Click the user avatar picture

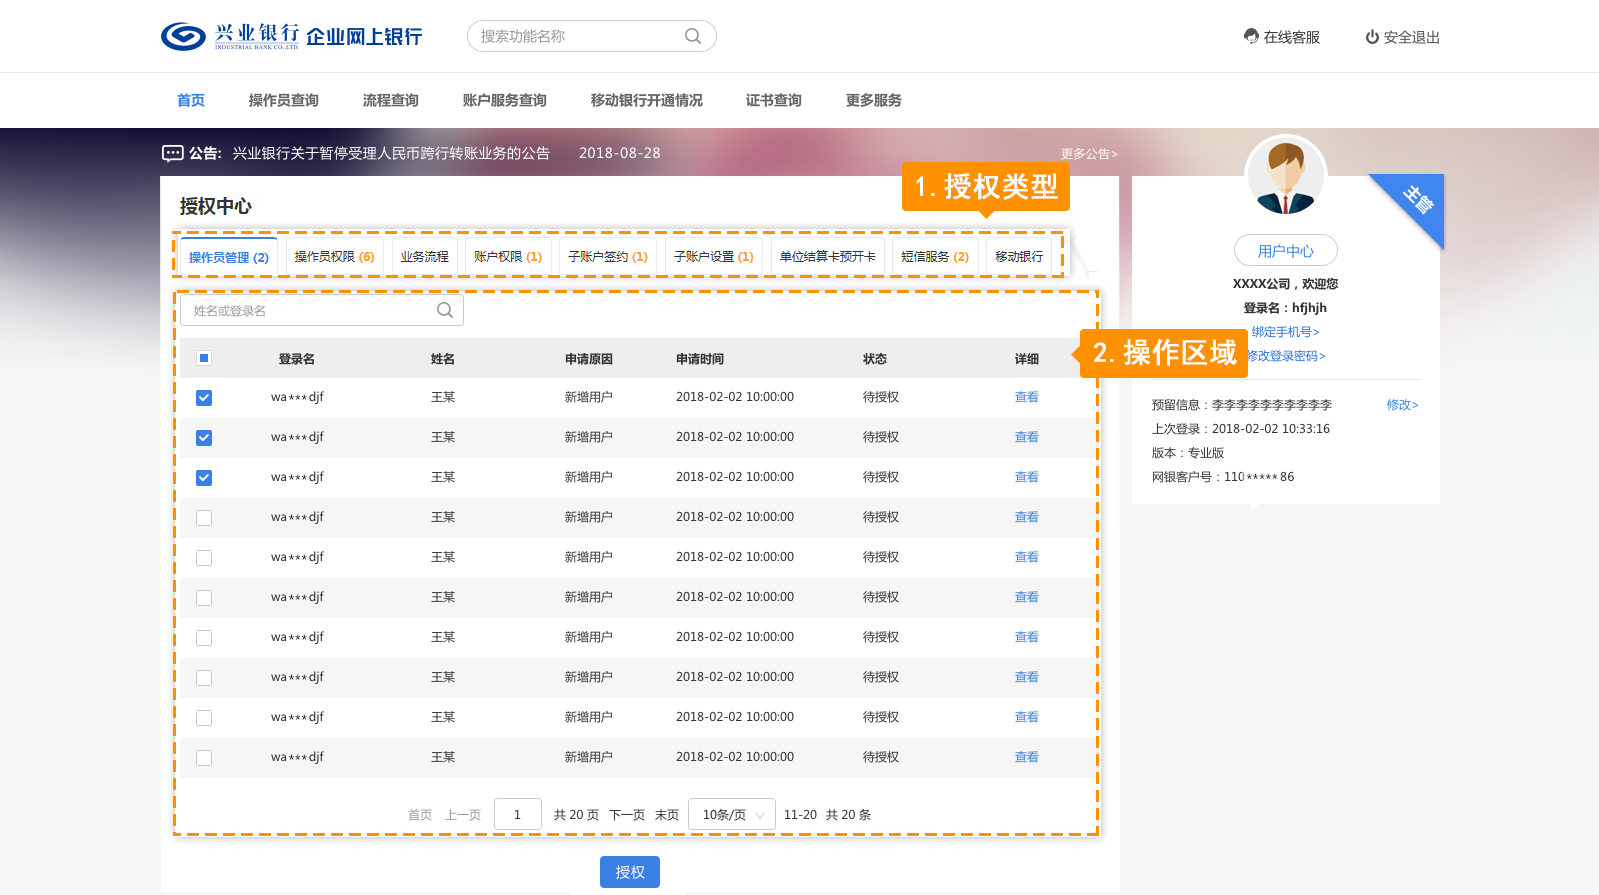pyautogui.click(x=1286, y=176)
